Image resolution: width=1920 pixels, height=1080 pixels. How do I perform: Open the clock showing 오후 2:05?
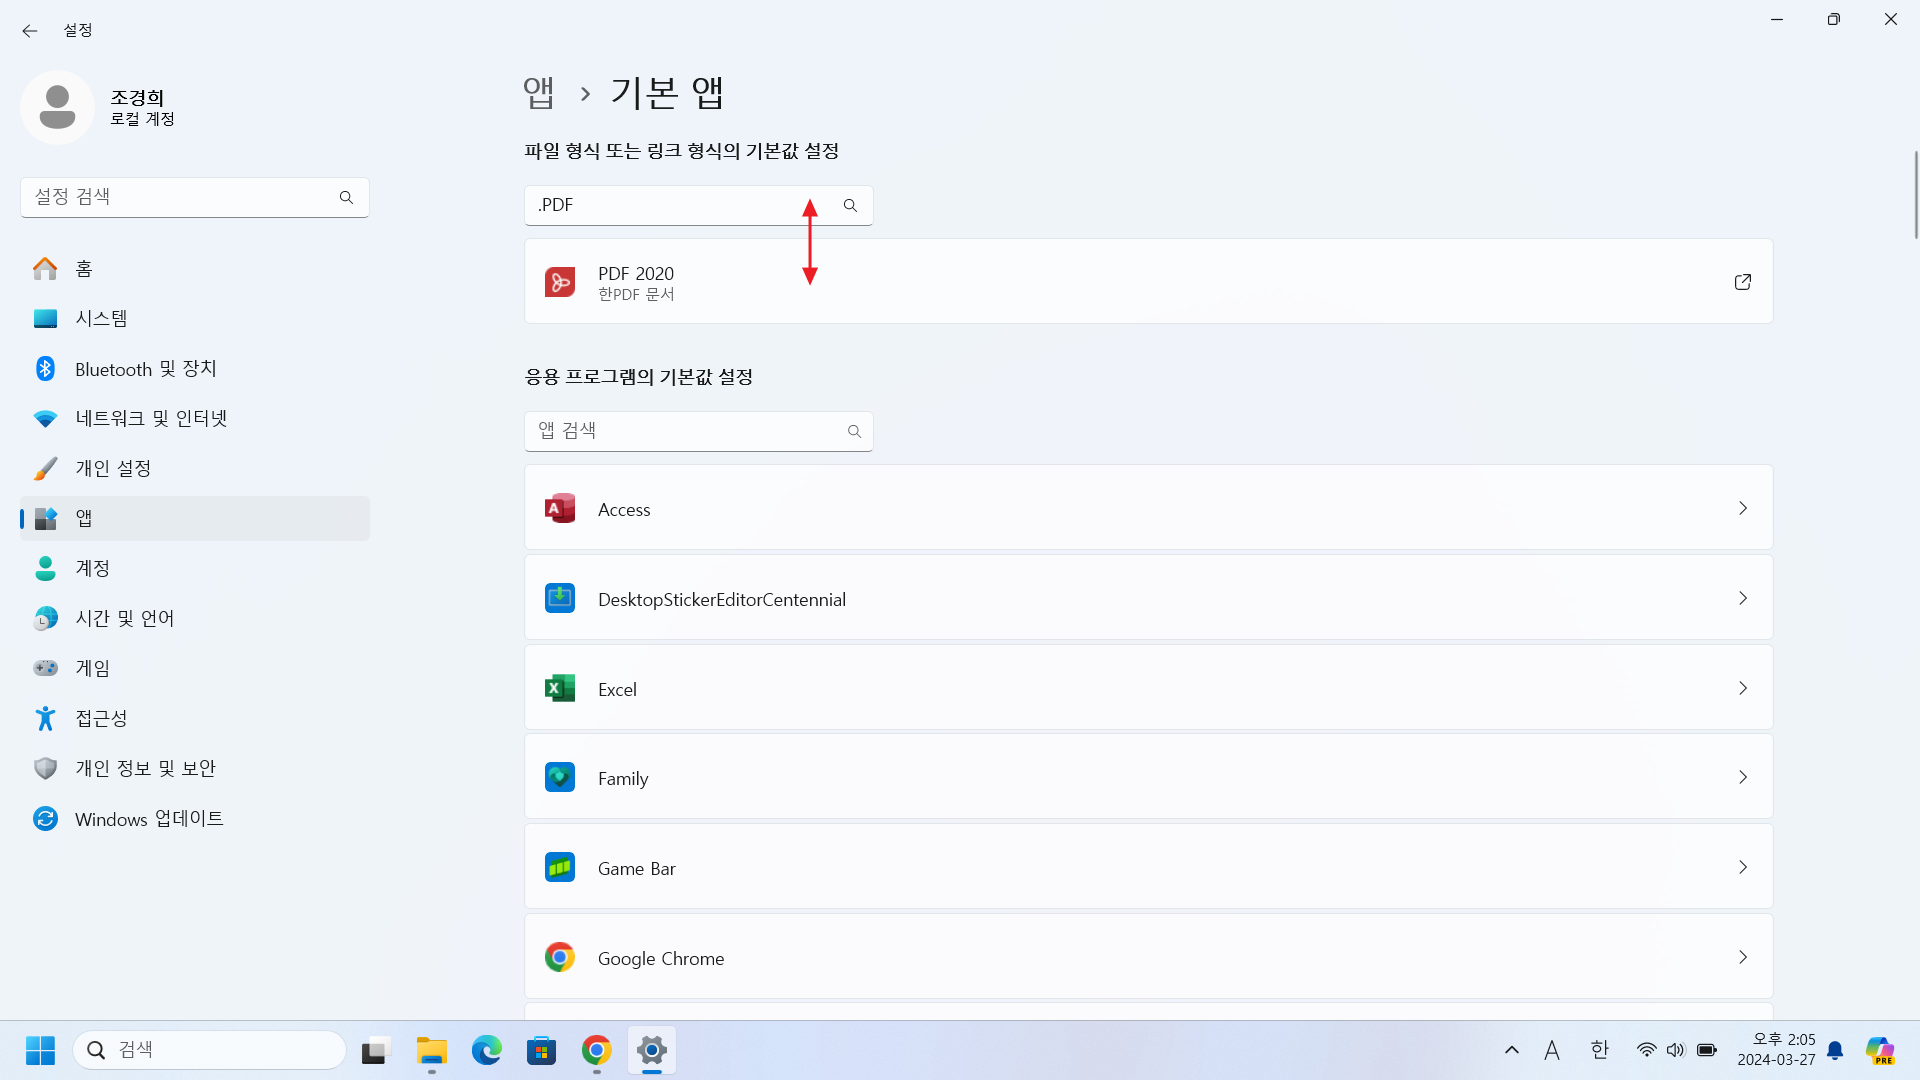pos(1776,1050)
